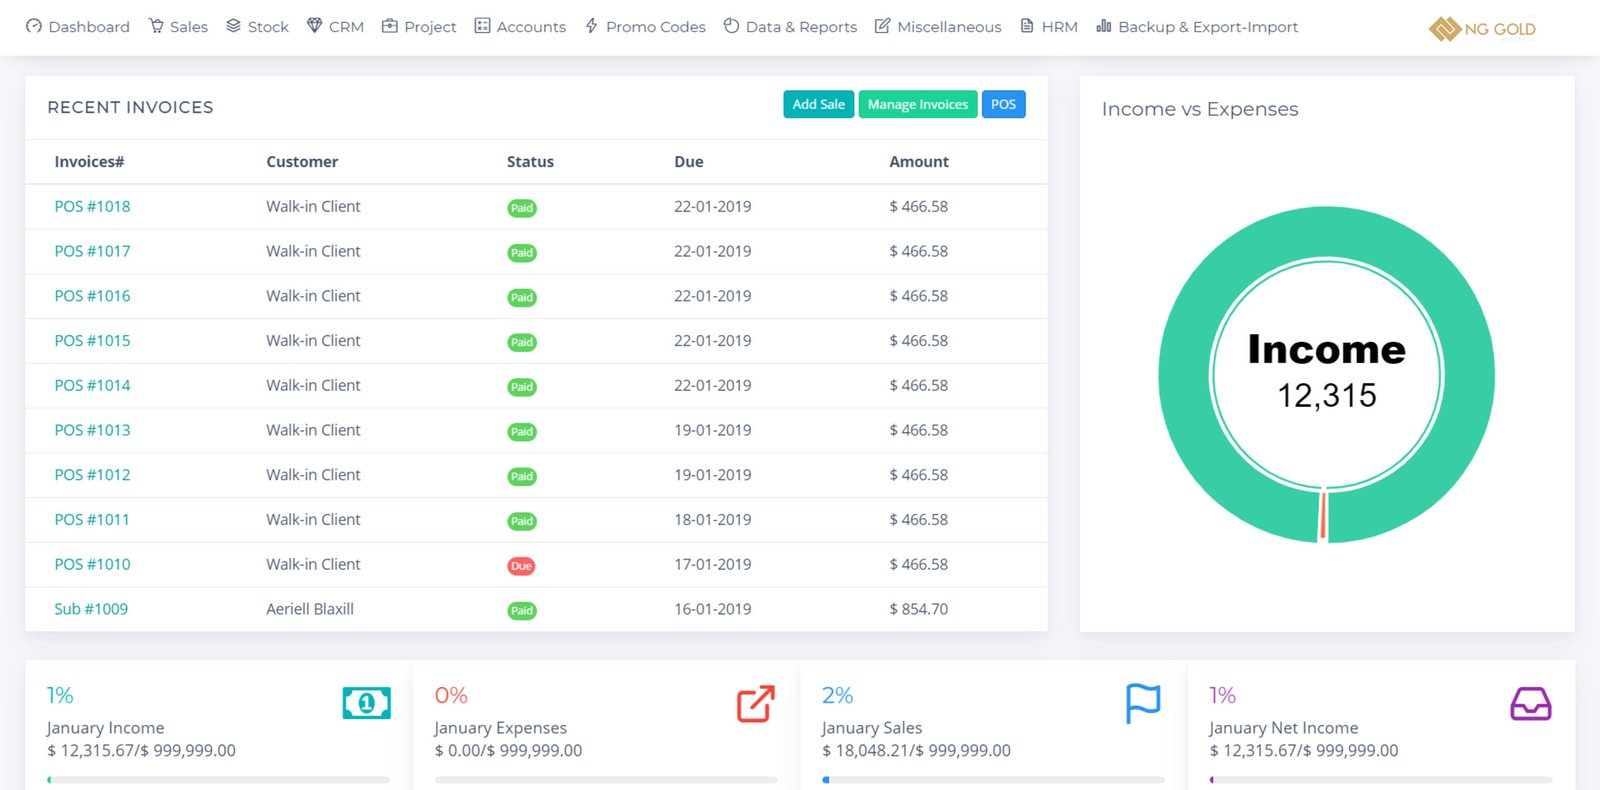Image resolution: width=1600 pixels, height=790 pixels.
Task: Click the green Income donut chart ring
Action: 1184,375
